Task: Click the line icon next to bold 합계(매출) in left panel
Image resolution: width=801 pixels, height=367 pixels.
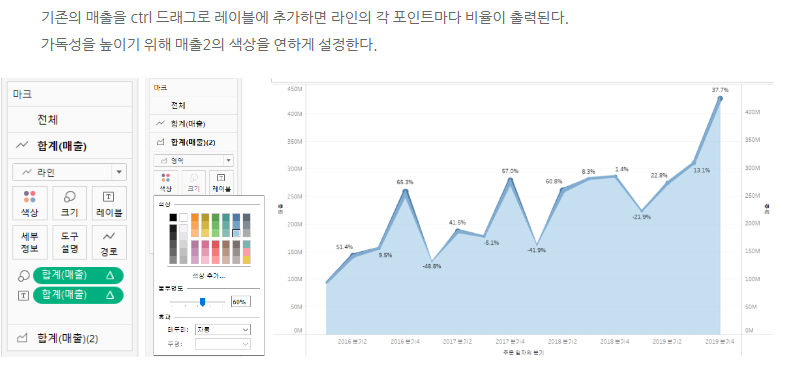Action: (x=22, y=146)
